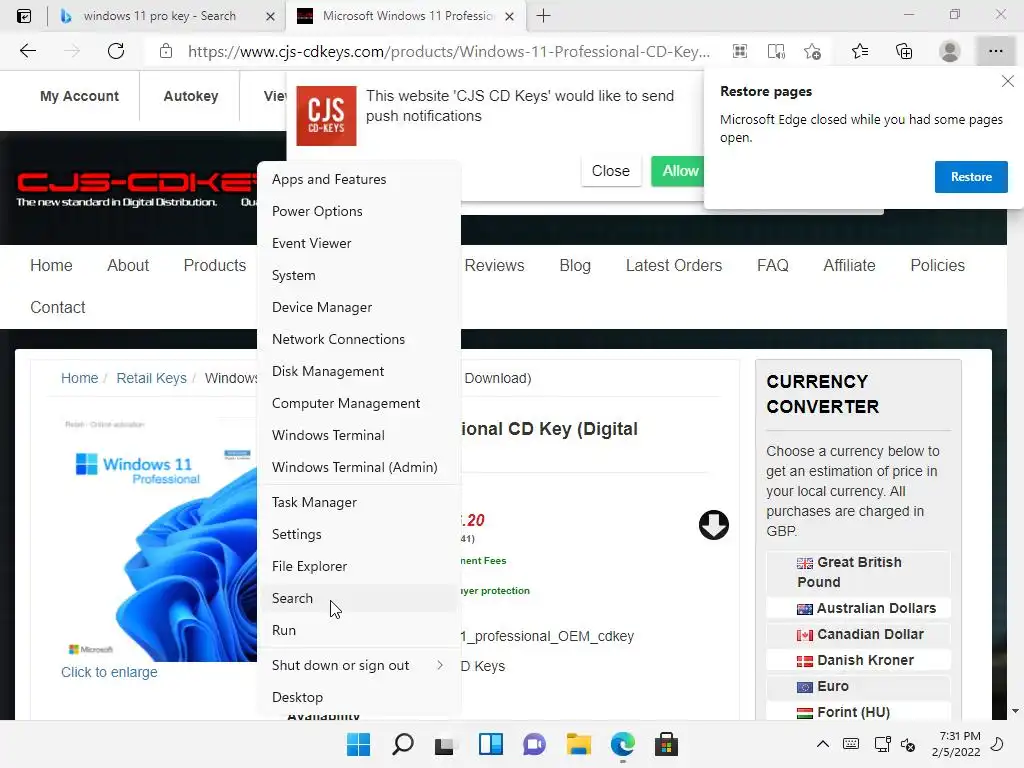Select Australian Dollars currency
Image resolution: width=1024 pixels, height=768 pixels.
(858, 608)
